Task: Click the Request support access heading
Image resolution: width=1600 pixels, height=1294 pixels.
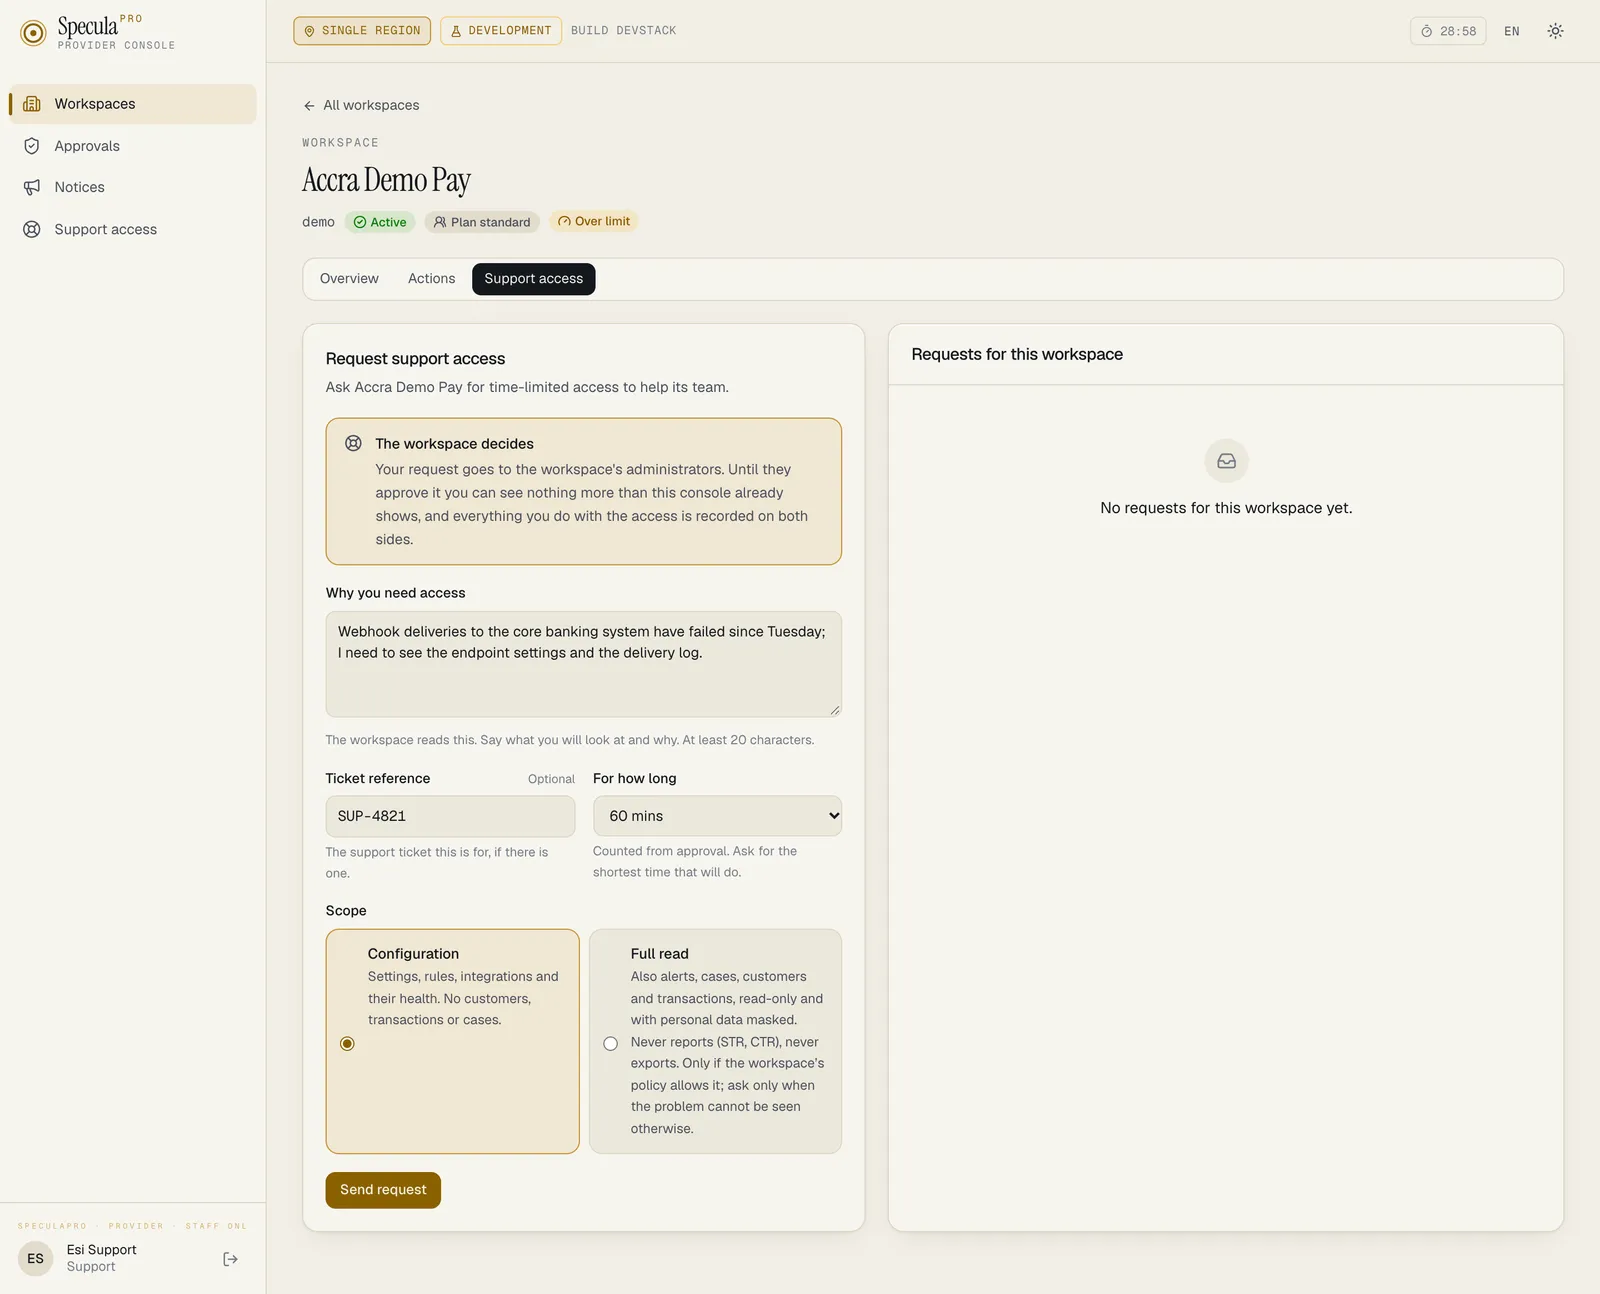Action: click(415, 359)
